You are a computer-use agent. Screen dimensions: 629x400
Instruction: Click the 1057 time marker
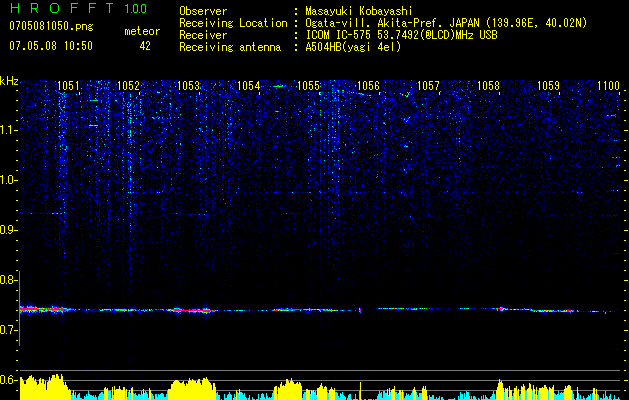click(x=428, y=86)
